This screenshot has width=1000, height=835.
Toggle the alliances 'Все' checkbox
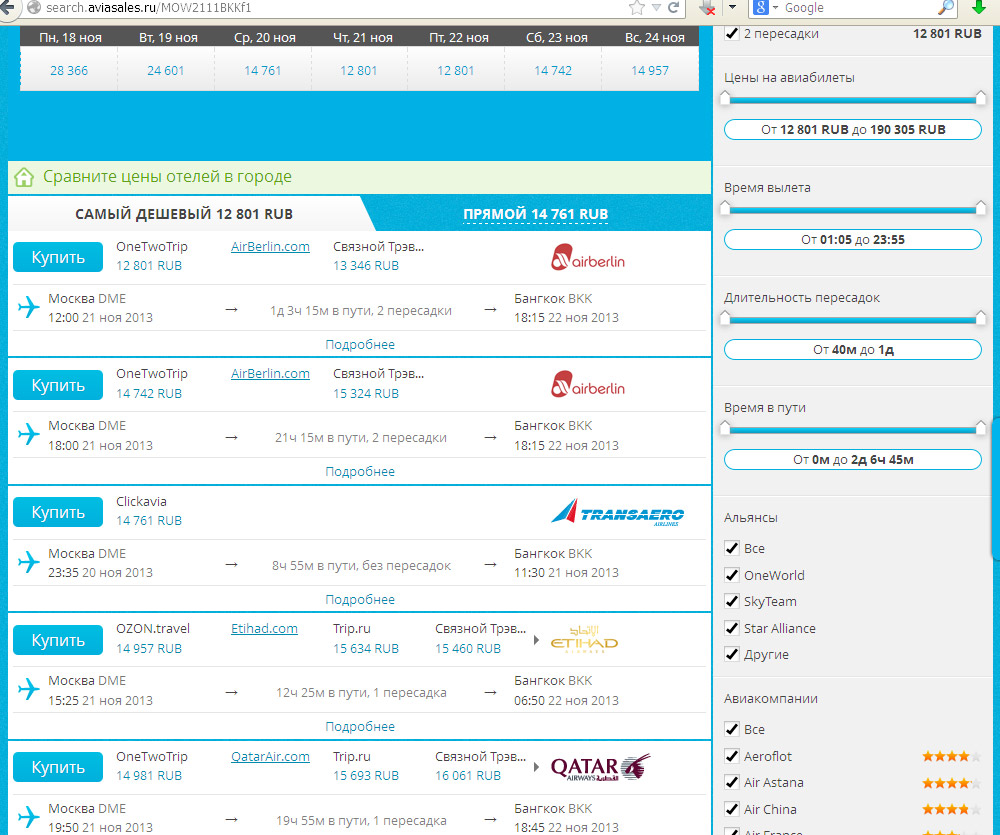point(732,548)
